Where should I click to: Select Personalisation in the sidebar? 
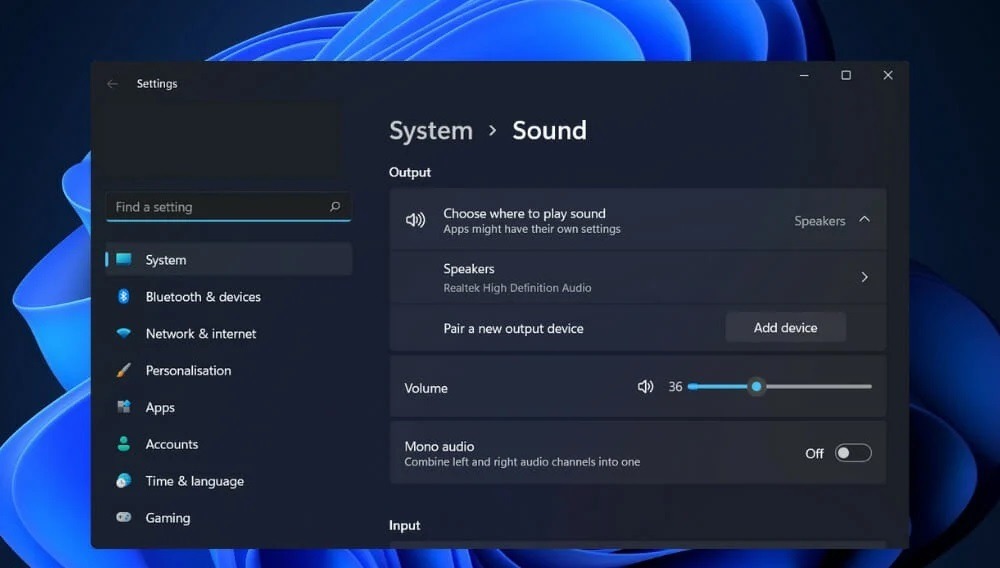(x=228, y=370)
